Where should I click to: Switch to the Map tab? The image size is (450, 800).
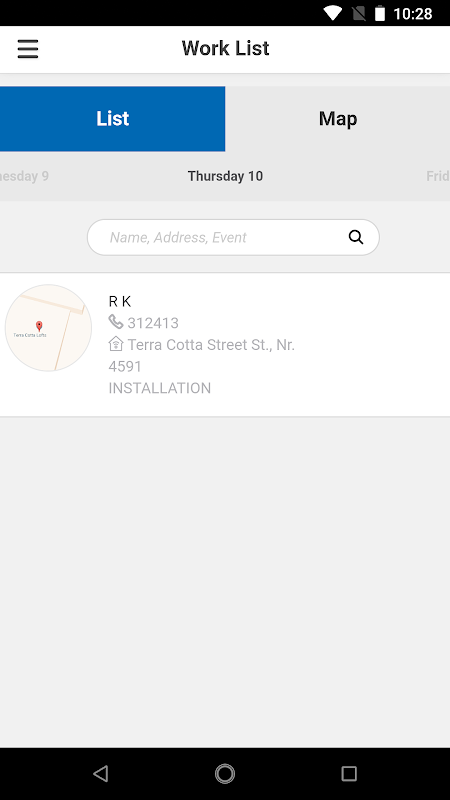coord(338,119)
